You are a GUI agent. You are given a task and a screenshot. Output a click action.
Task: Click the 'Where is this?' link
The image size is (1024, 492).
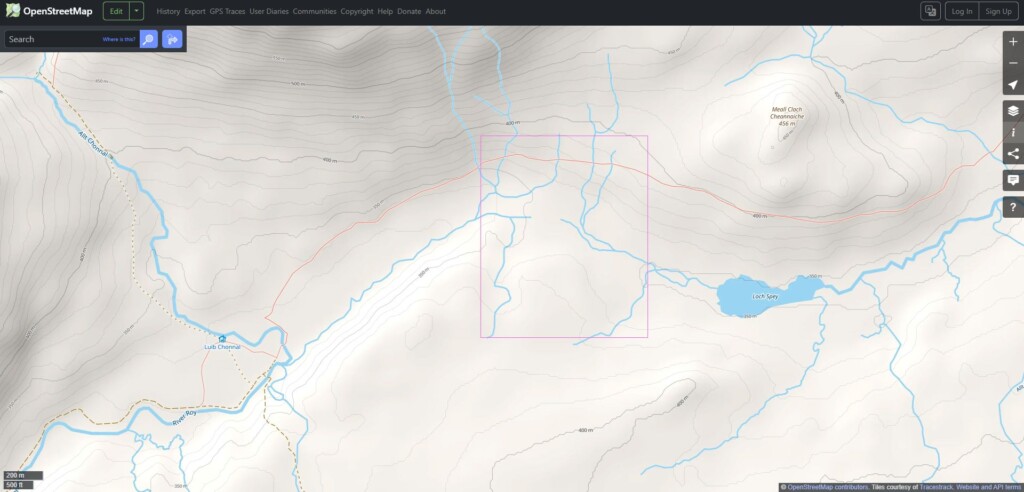pos(119,39)
